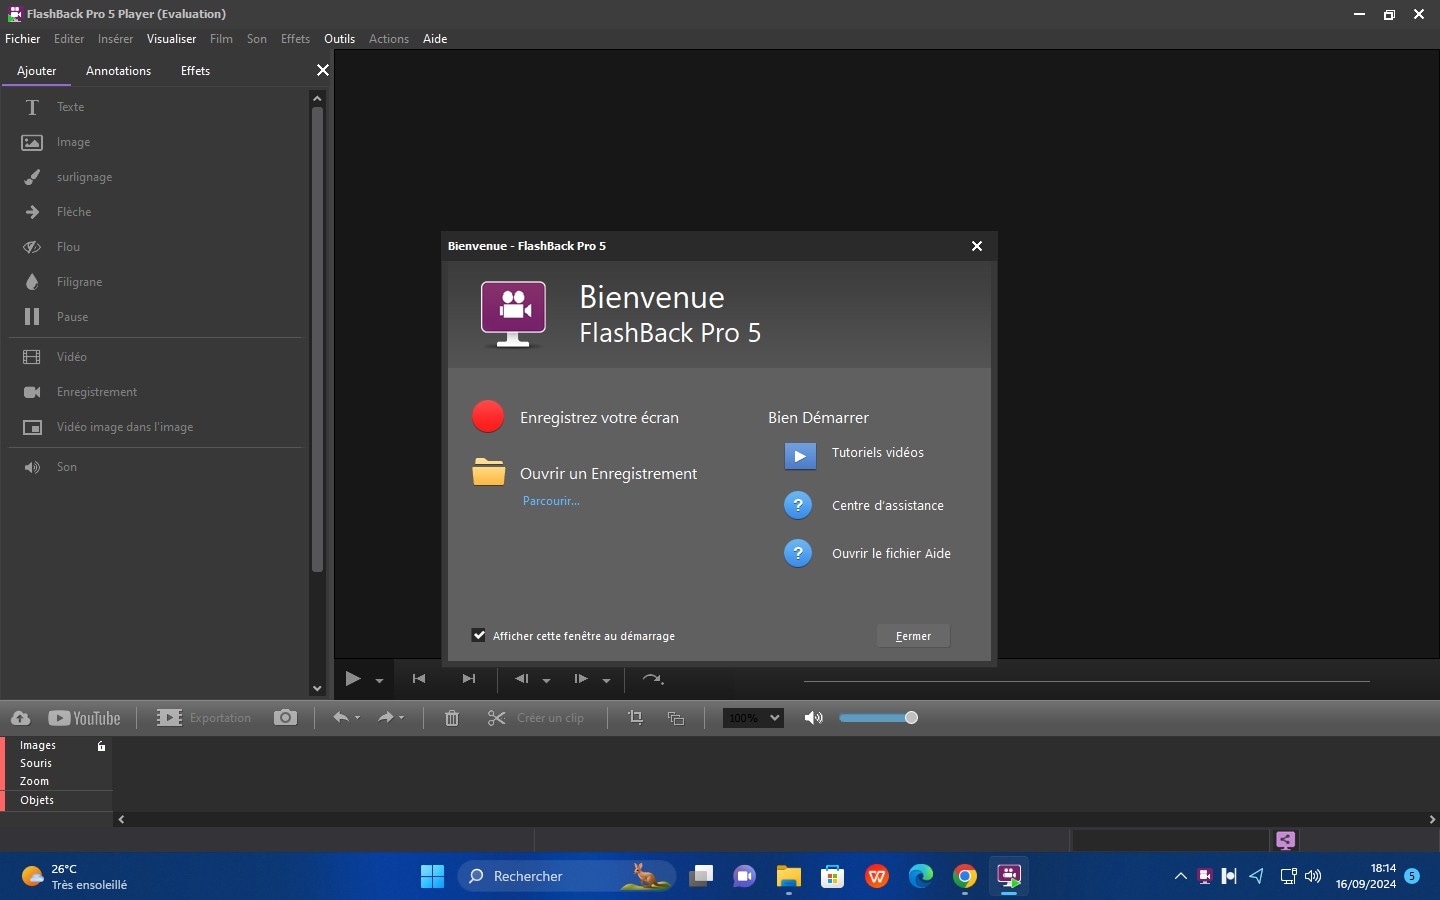Image resolution: width=1440 pixels, height=900 pixels.
Task: Click the red record screen button
Action: 488,417
